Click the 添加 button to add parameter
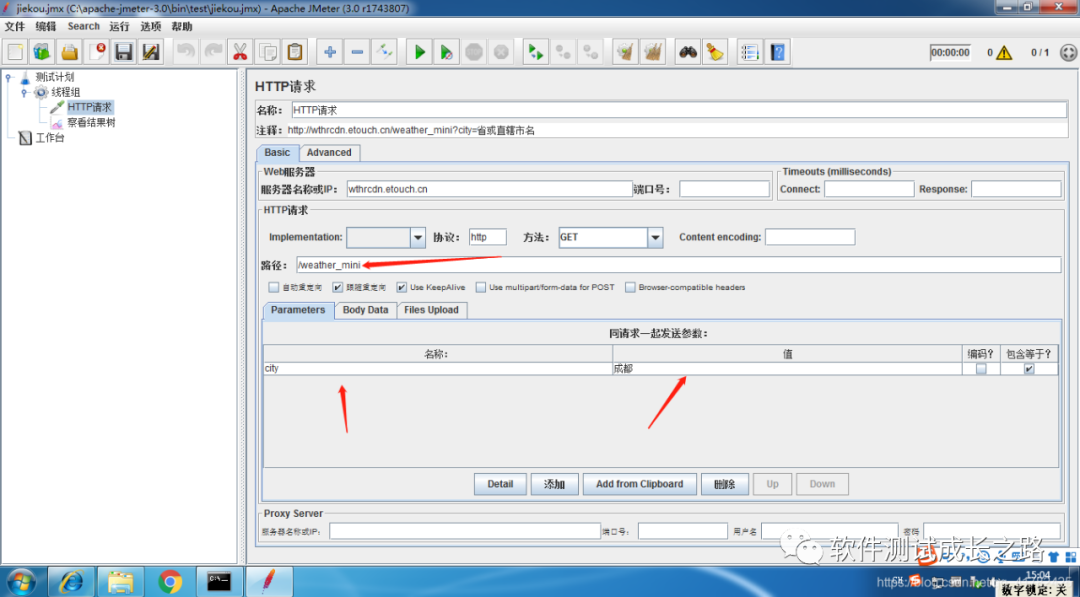This screenshot has width=1080, height=597. pos(554,484)
